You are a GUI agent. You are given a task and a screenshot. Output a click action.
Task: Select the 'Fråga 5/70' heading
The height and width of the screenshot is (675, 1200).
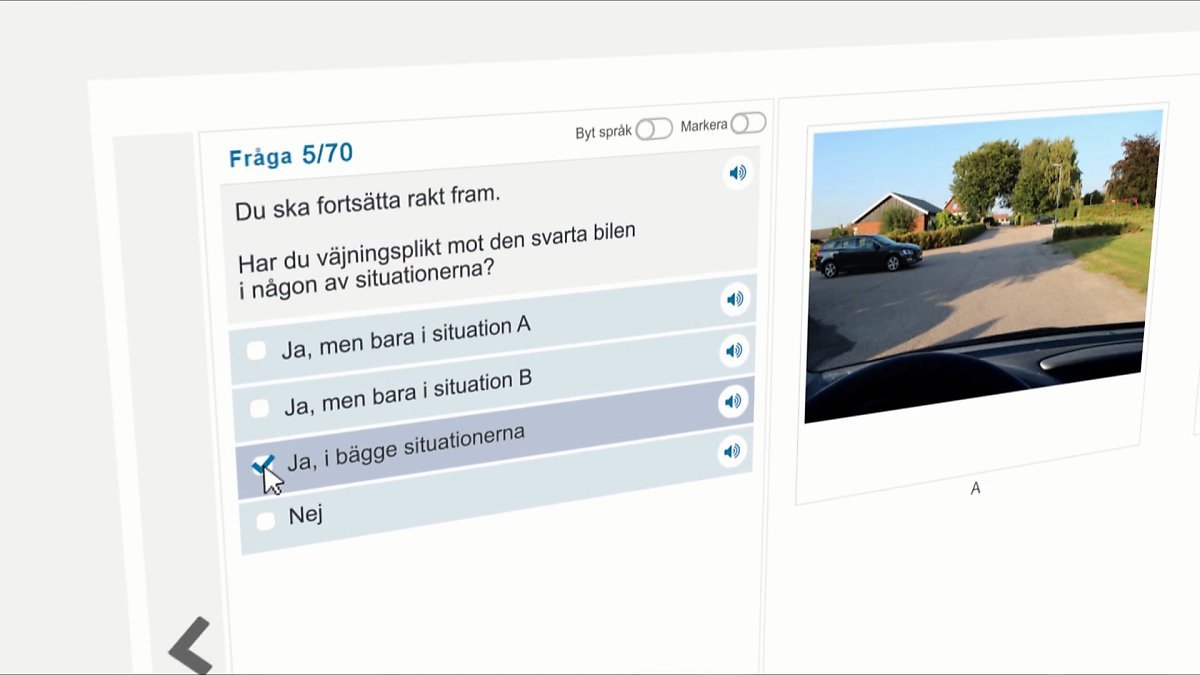(x=291, y=155)
